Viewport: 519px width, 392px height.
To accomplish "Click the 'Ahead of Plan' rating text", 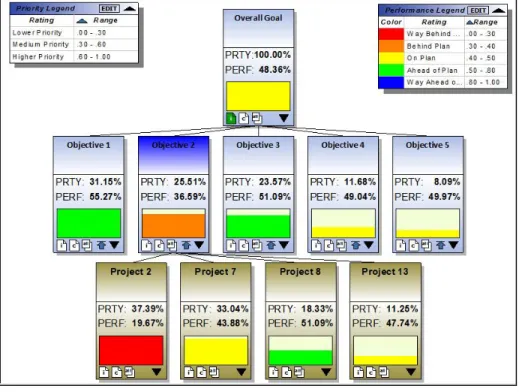I will click(x=432, y=70).
